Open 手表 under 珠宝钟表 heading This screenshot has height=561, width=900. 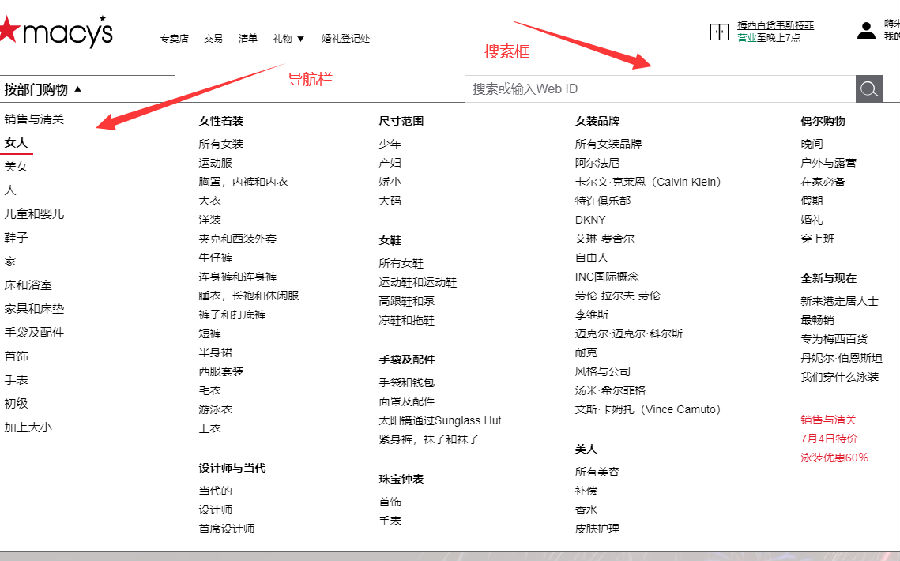390,520
